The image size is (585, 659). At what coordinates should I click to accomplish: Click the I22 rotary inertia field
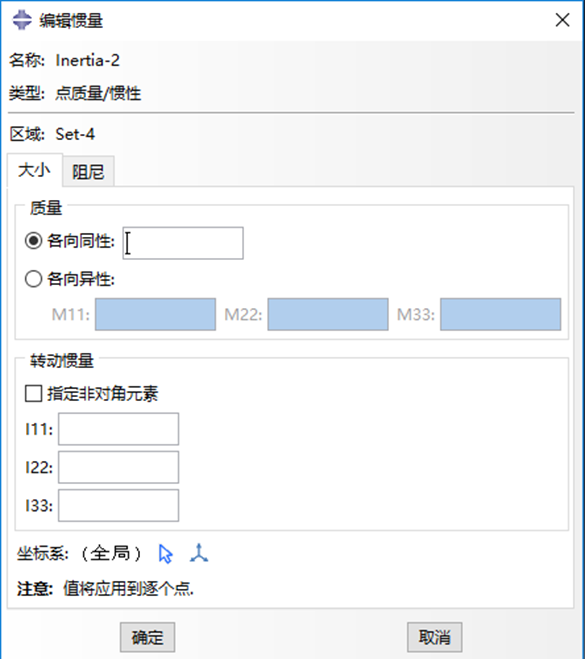click(x=119, y=467)
